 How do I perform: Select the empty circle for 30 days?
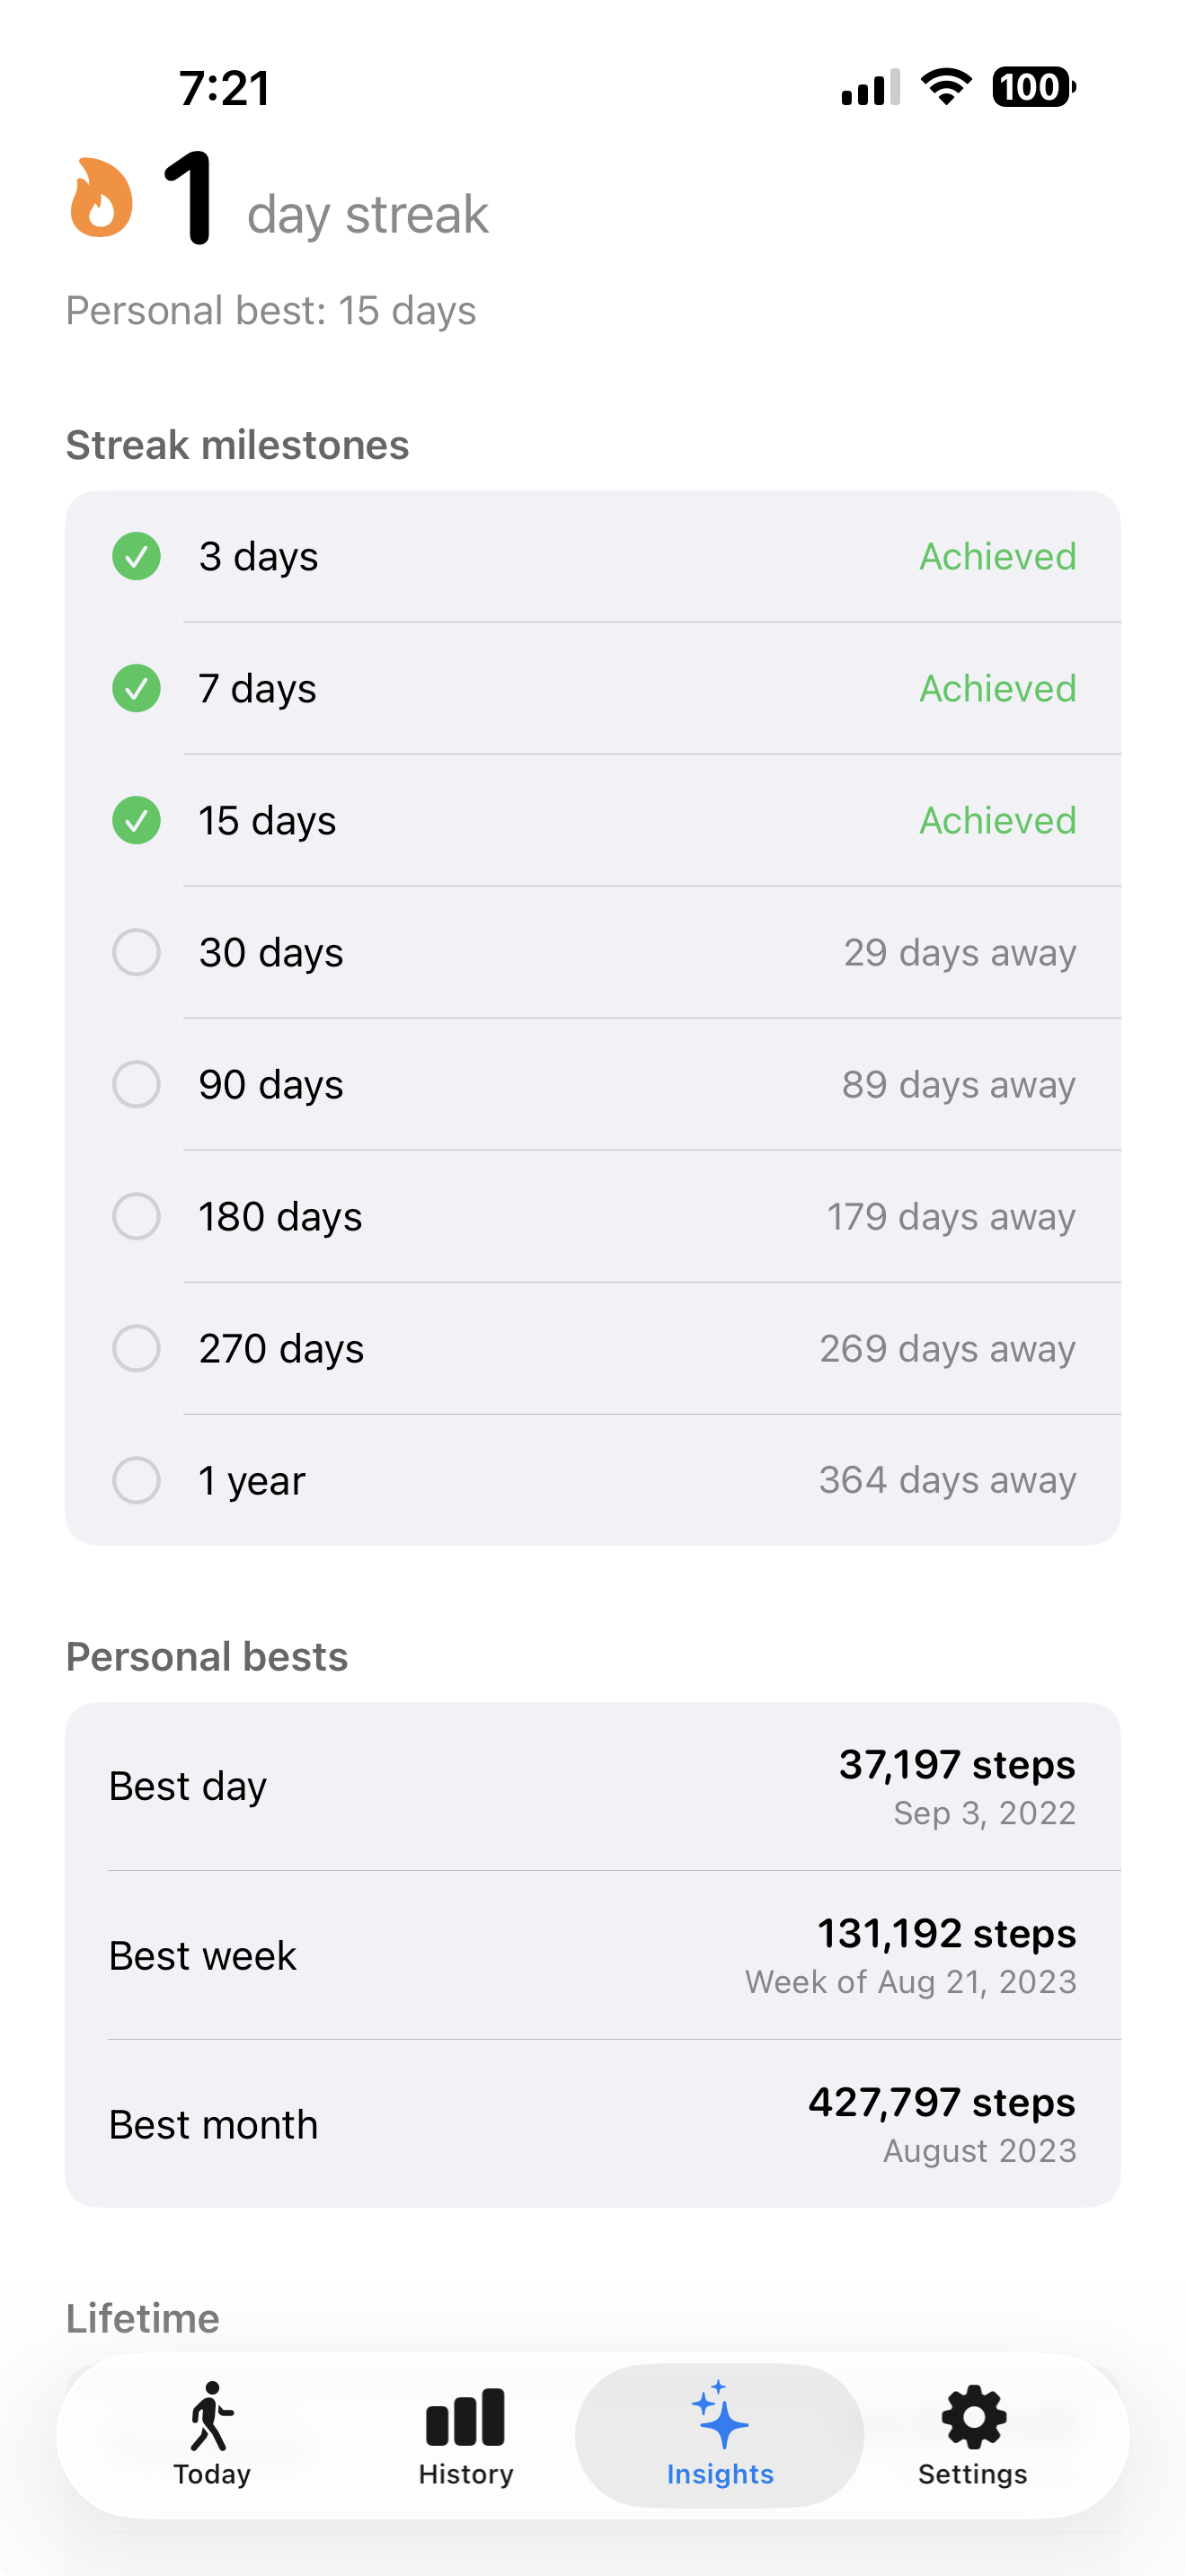pyautogui.click(x=137, y=953)
